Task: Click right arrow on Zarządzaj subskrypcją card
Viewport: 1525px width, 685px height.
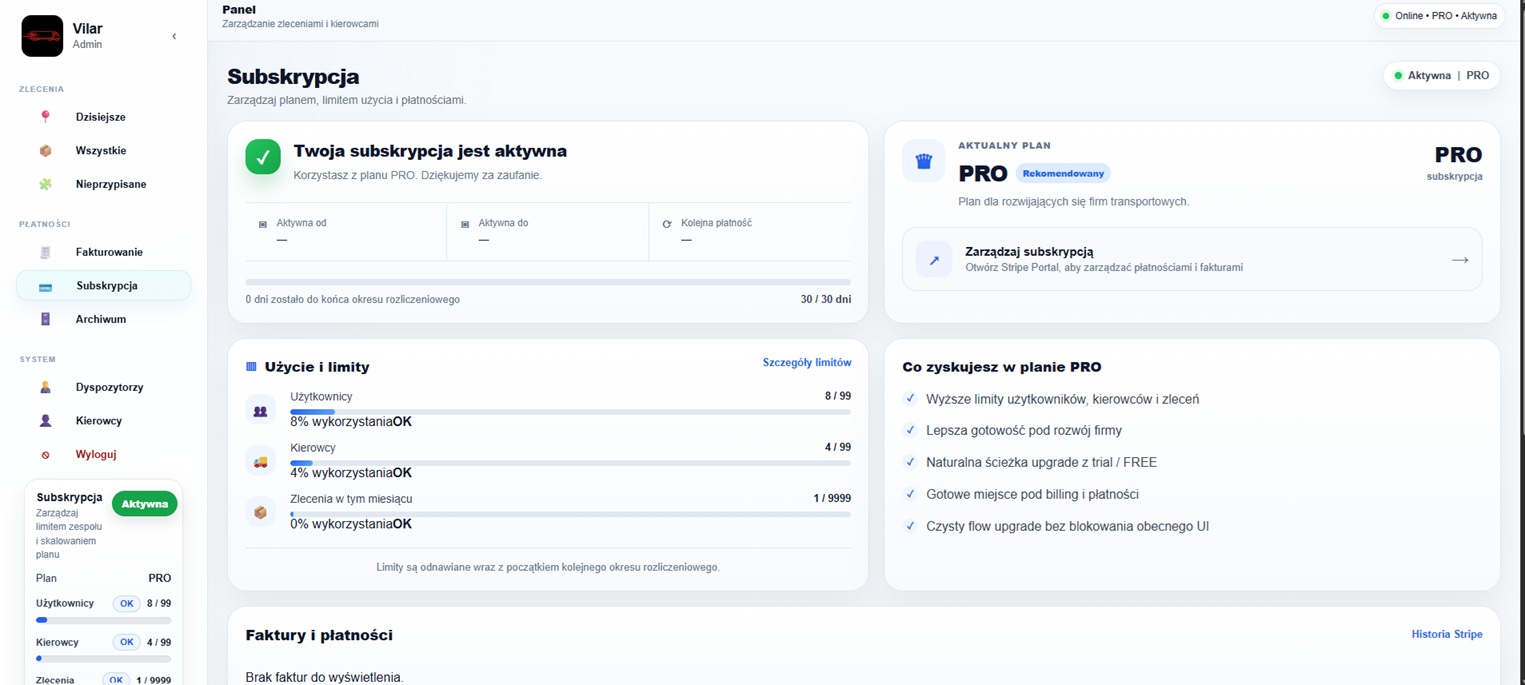Action: [x=1460, y=260]
